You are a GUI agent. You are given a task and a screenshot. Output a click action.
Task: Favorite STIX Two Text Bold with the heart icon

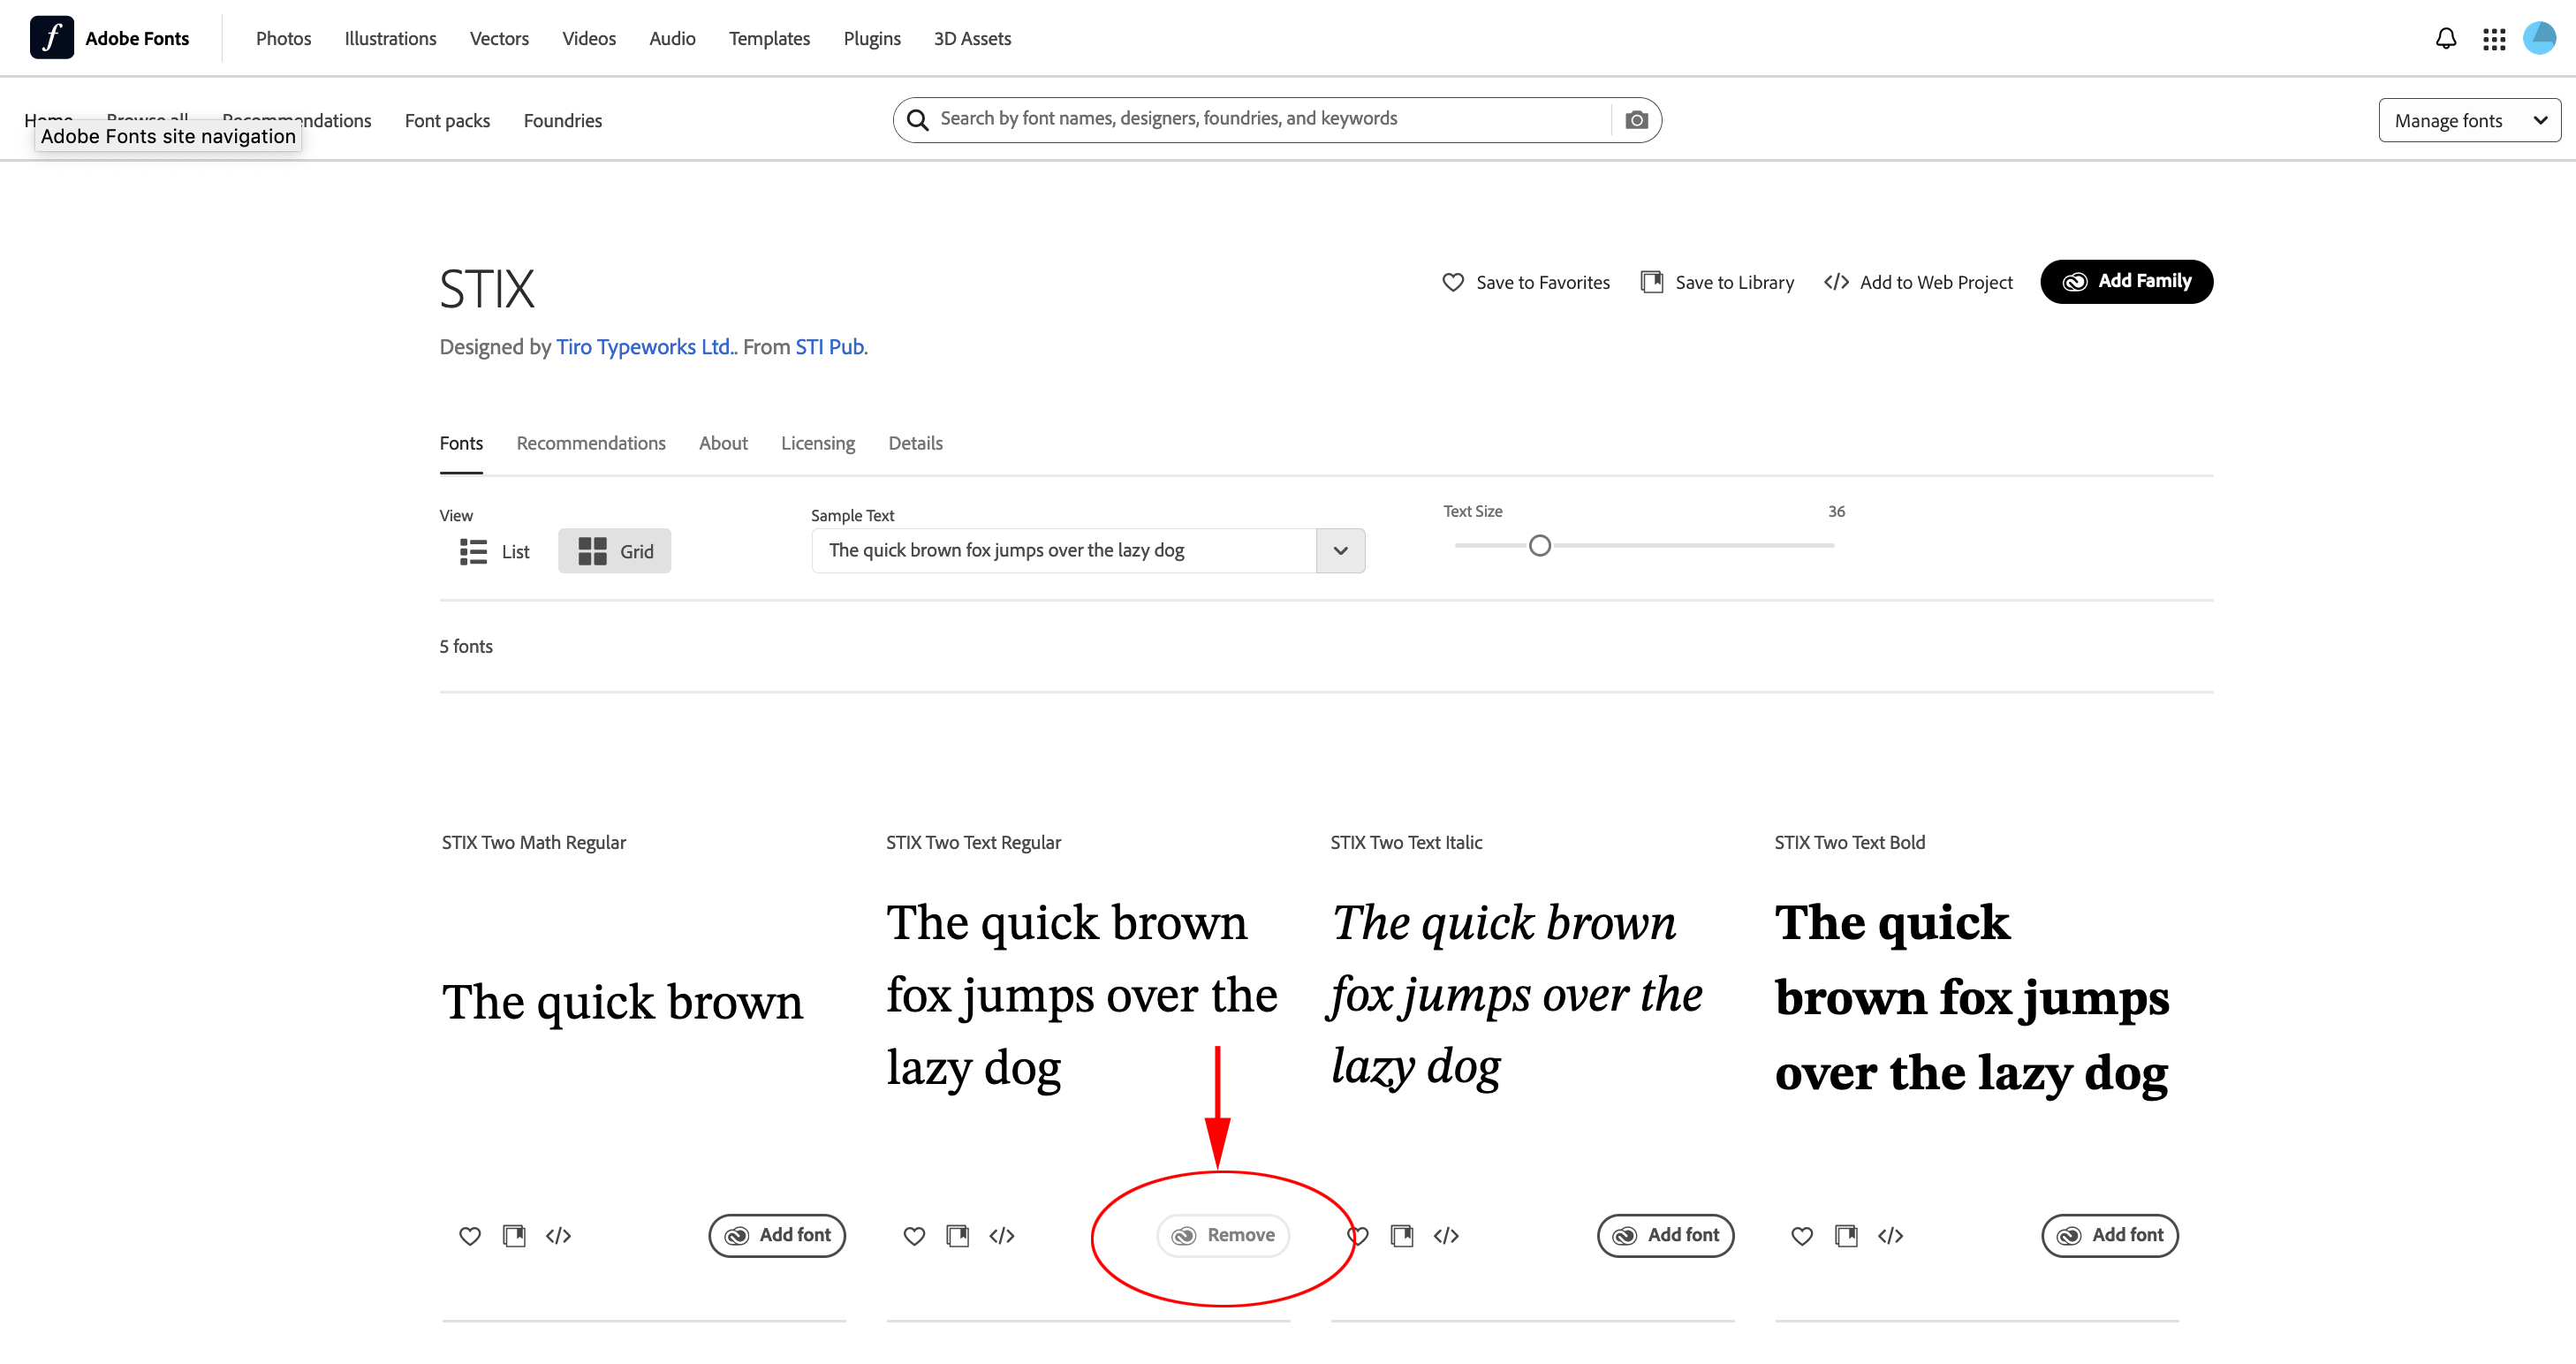click(1802, 1235)
